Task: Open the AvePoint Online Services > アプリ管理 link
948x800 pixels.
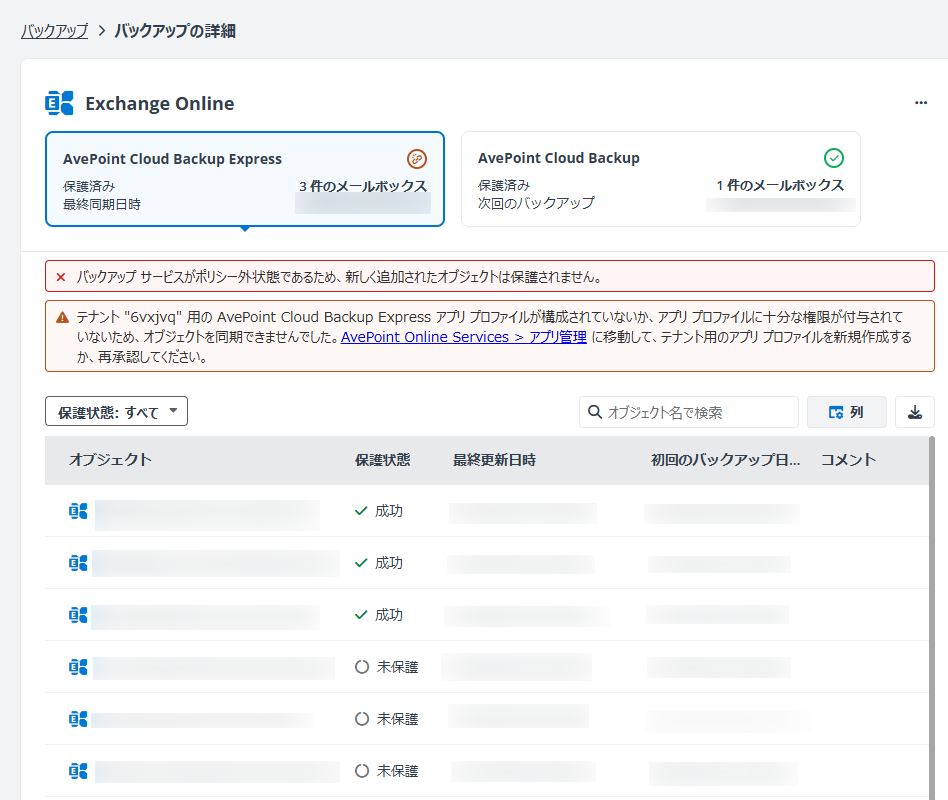Action: (x=464, y=337)
